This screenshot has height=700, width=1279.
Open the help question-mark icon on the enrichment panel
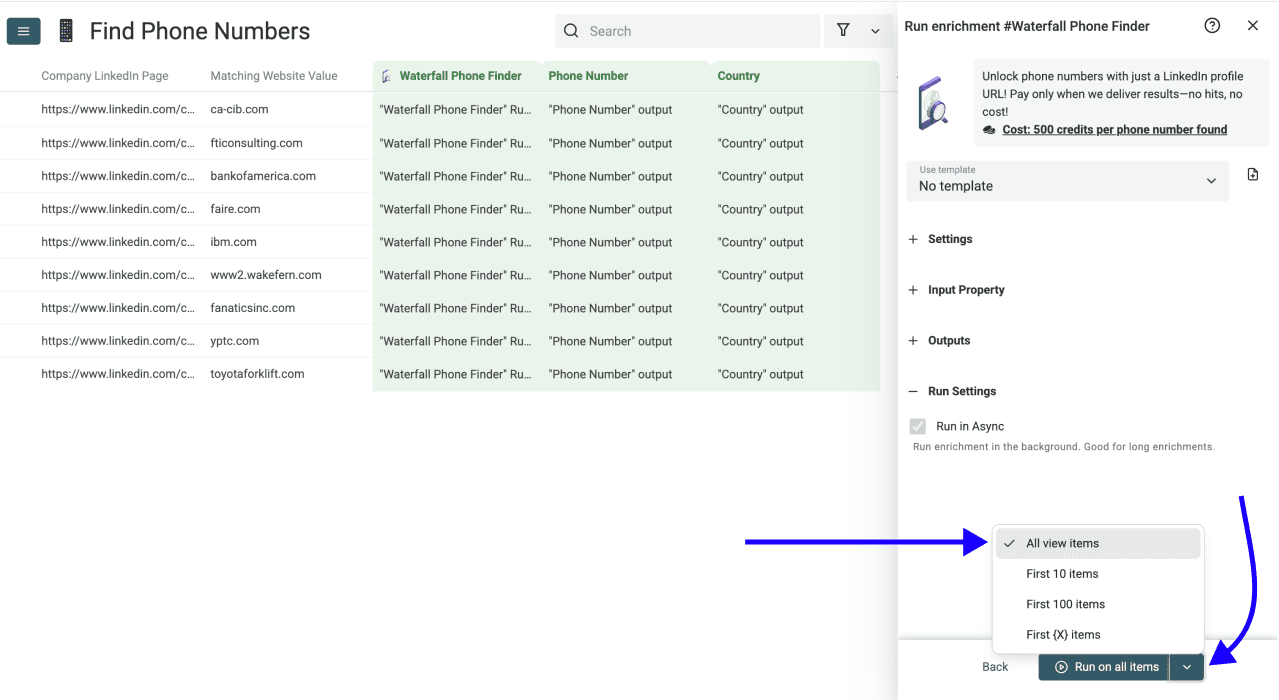(x=1212, y=25)
